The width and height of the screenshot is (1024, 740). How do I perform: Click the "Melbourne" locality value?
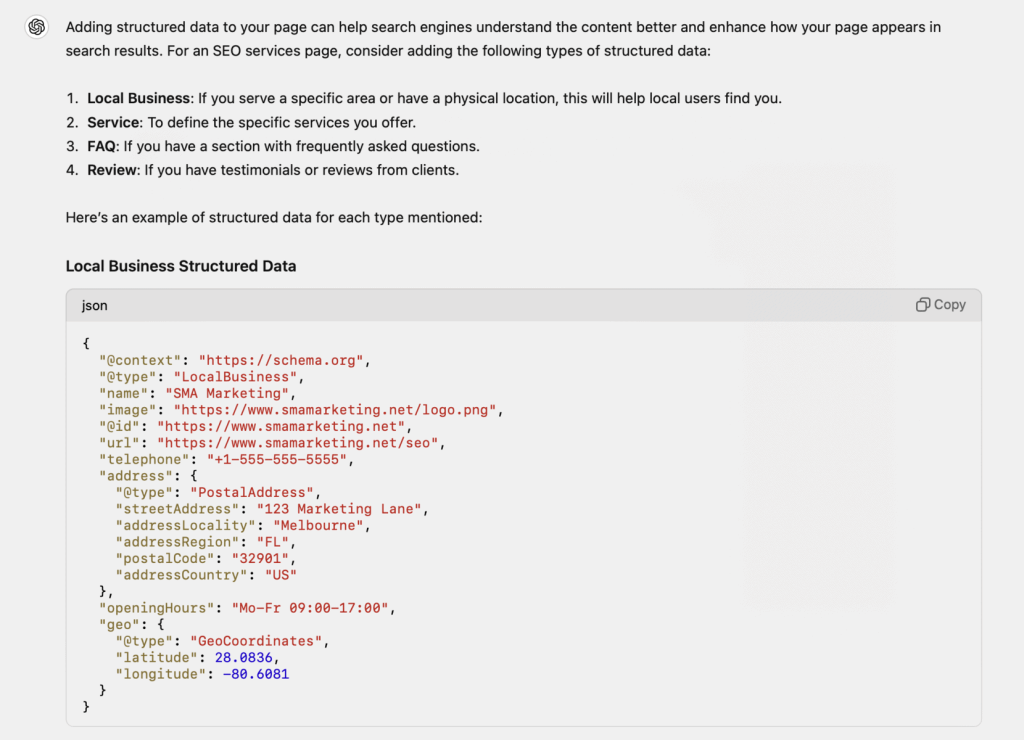[318, 526]
